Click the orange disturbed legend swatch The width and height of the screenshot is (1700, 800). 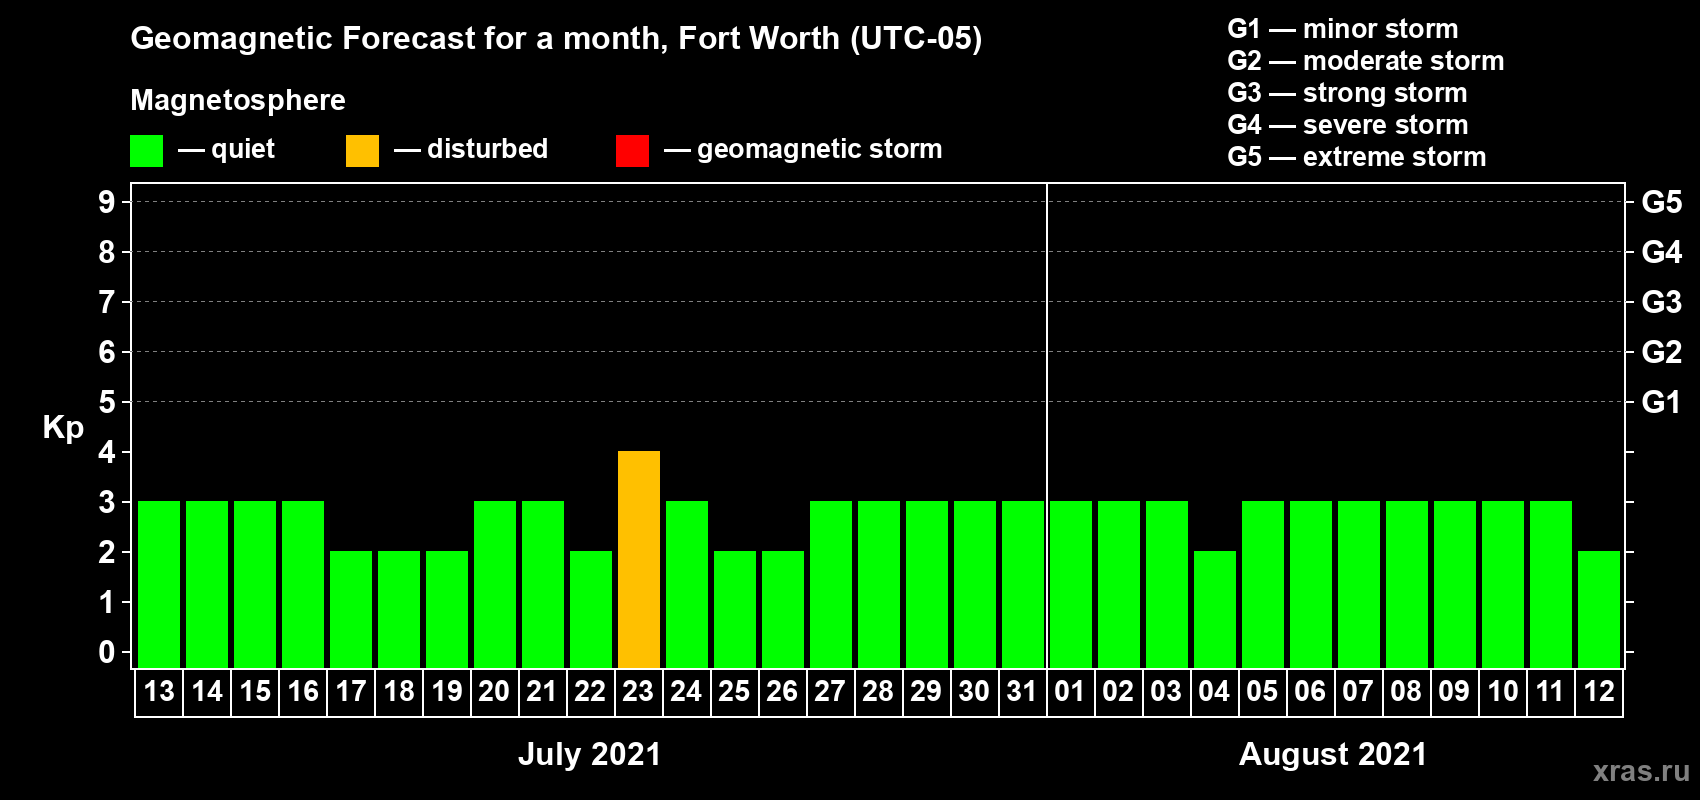(x=362, y=151)
